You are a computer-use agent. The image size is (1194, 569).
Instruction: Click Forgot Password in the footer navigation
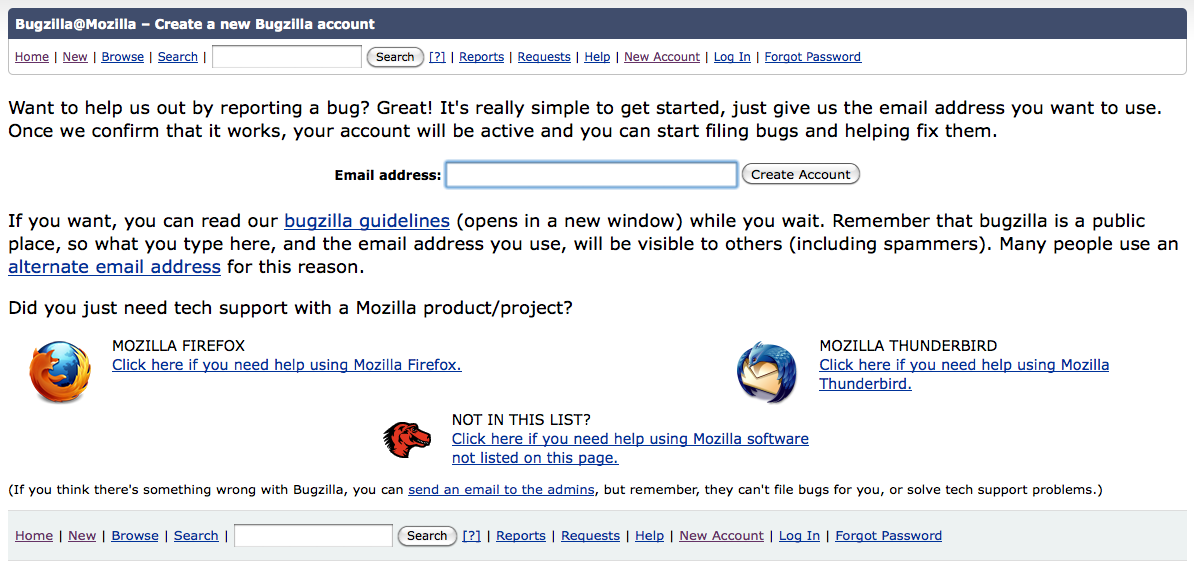(888, 536)
